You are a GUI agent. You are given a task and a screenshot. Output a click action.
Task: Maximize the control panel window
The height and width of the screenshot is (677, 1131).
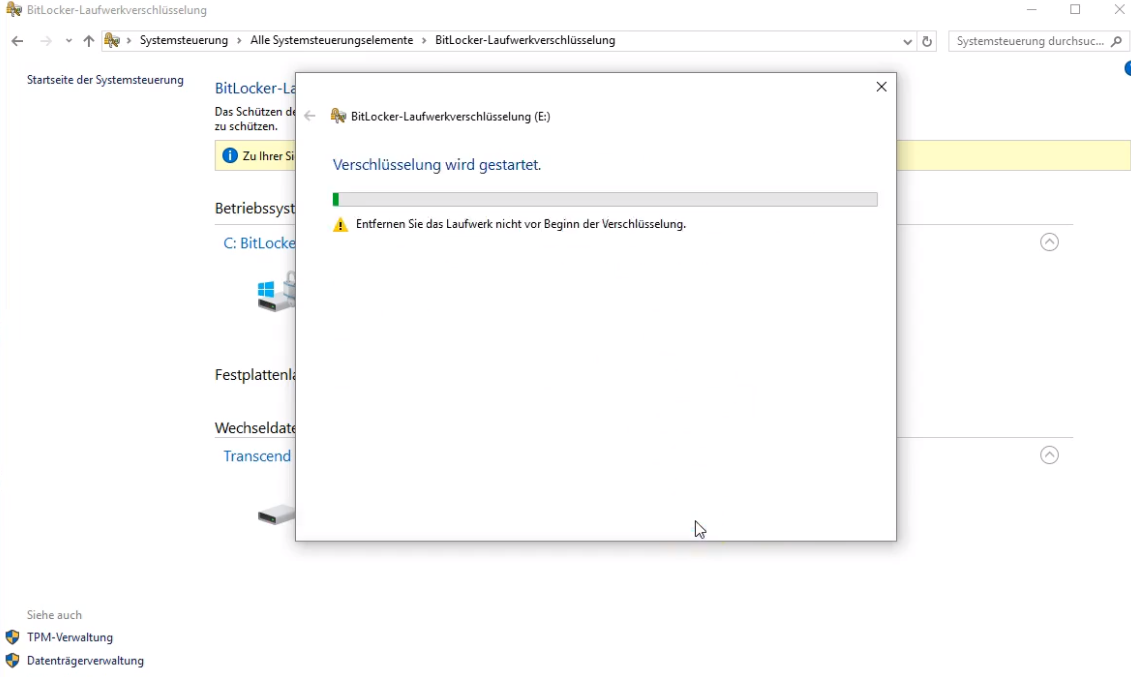pyautogui.click(x=1075, y=9)
